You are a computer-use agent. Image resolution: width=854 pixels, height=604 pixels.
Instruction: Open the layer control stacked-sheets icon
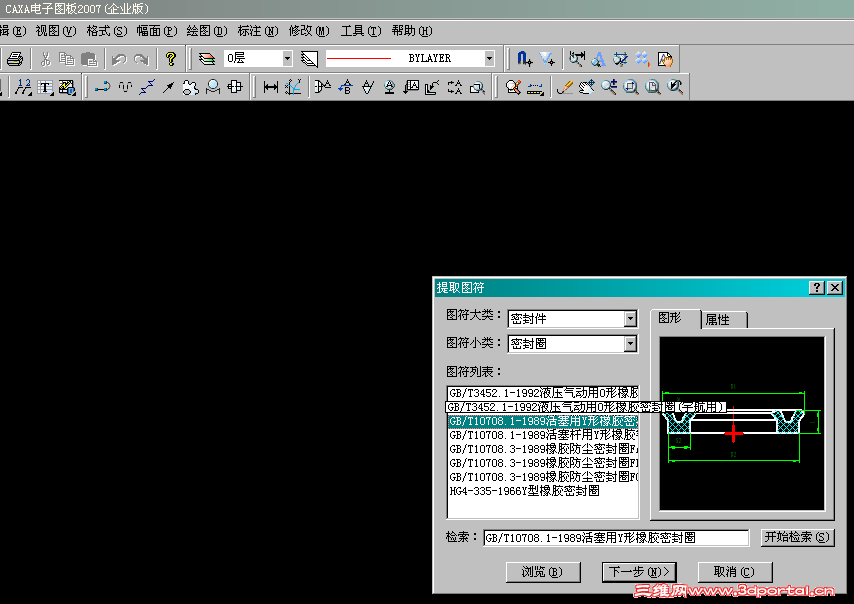pyautogui.click(x=207, y=58)
